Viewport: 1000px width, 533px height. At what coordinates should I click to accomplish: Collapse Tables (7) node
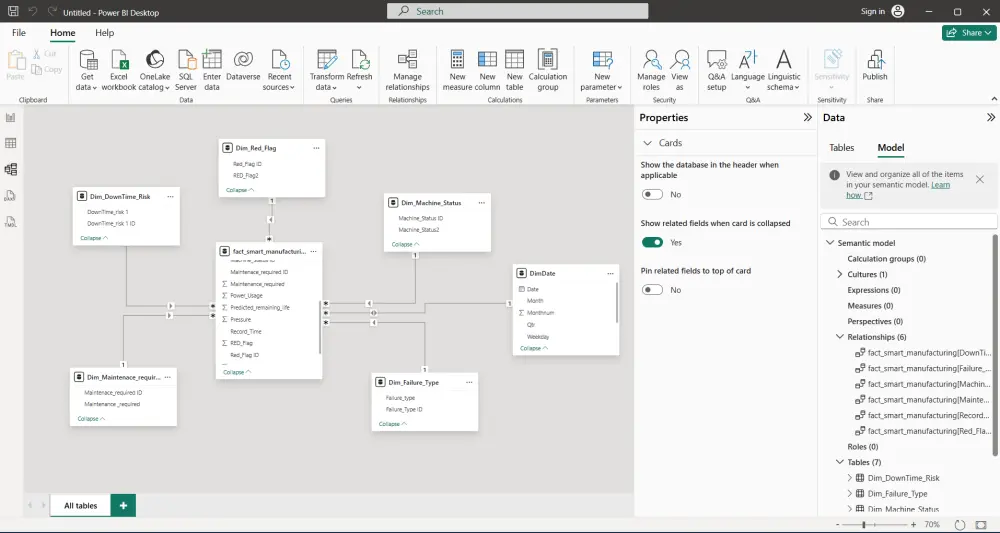point(840,462)
